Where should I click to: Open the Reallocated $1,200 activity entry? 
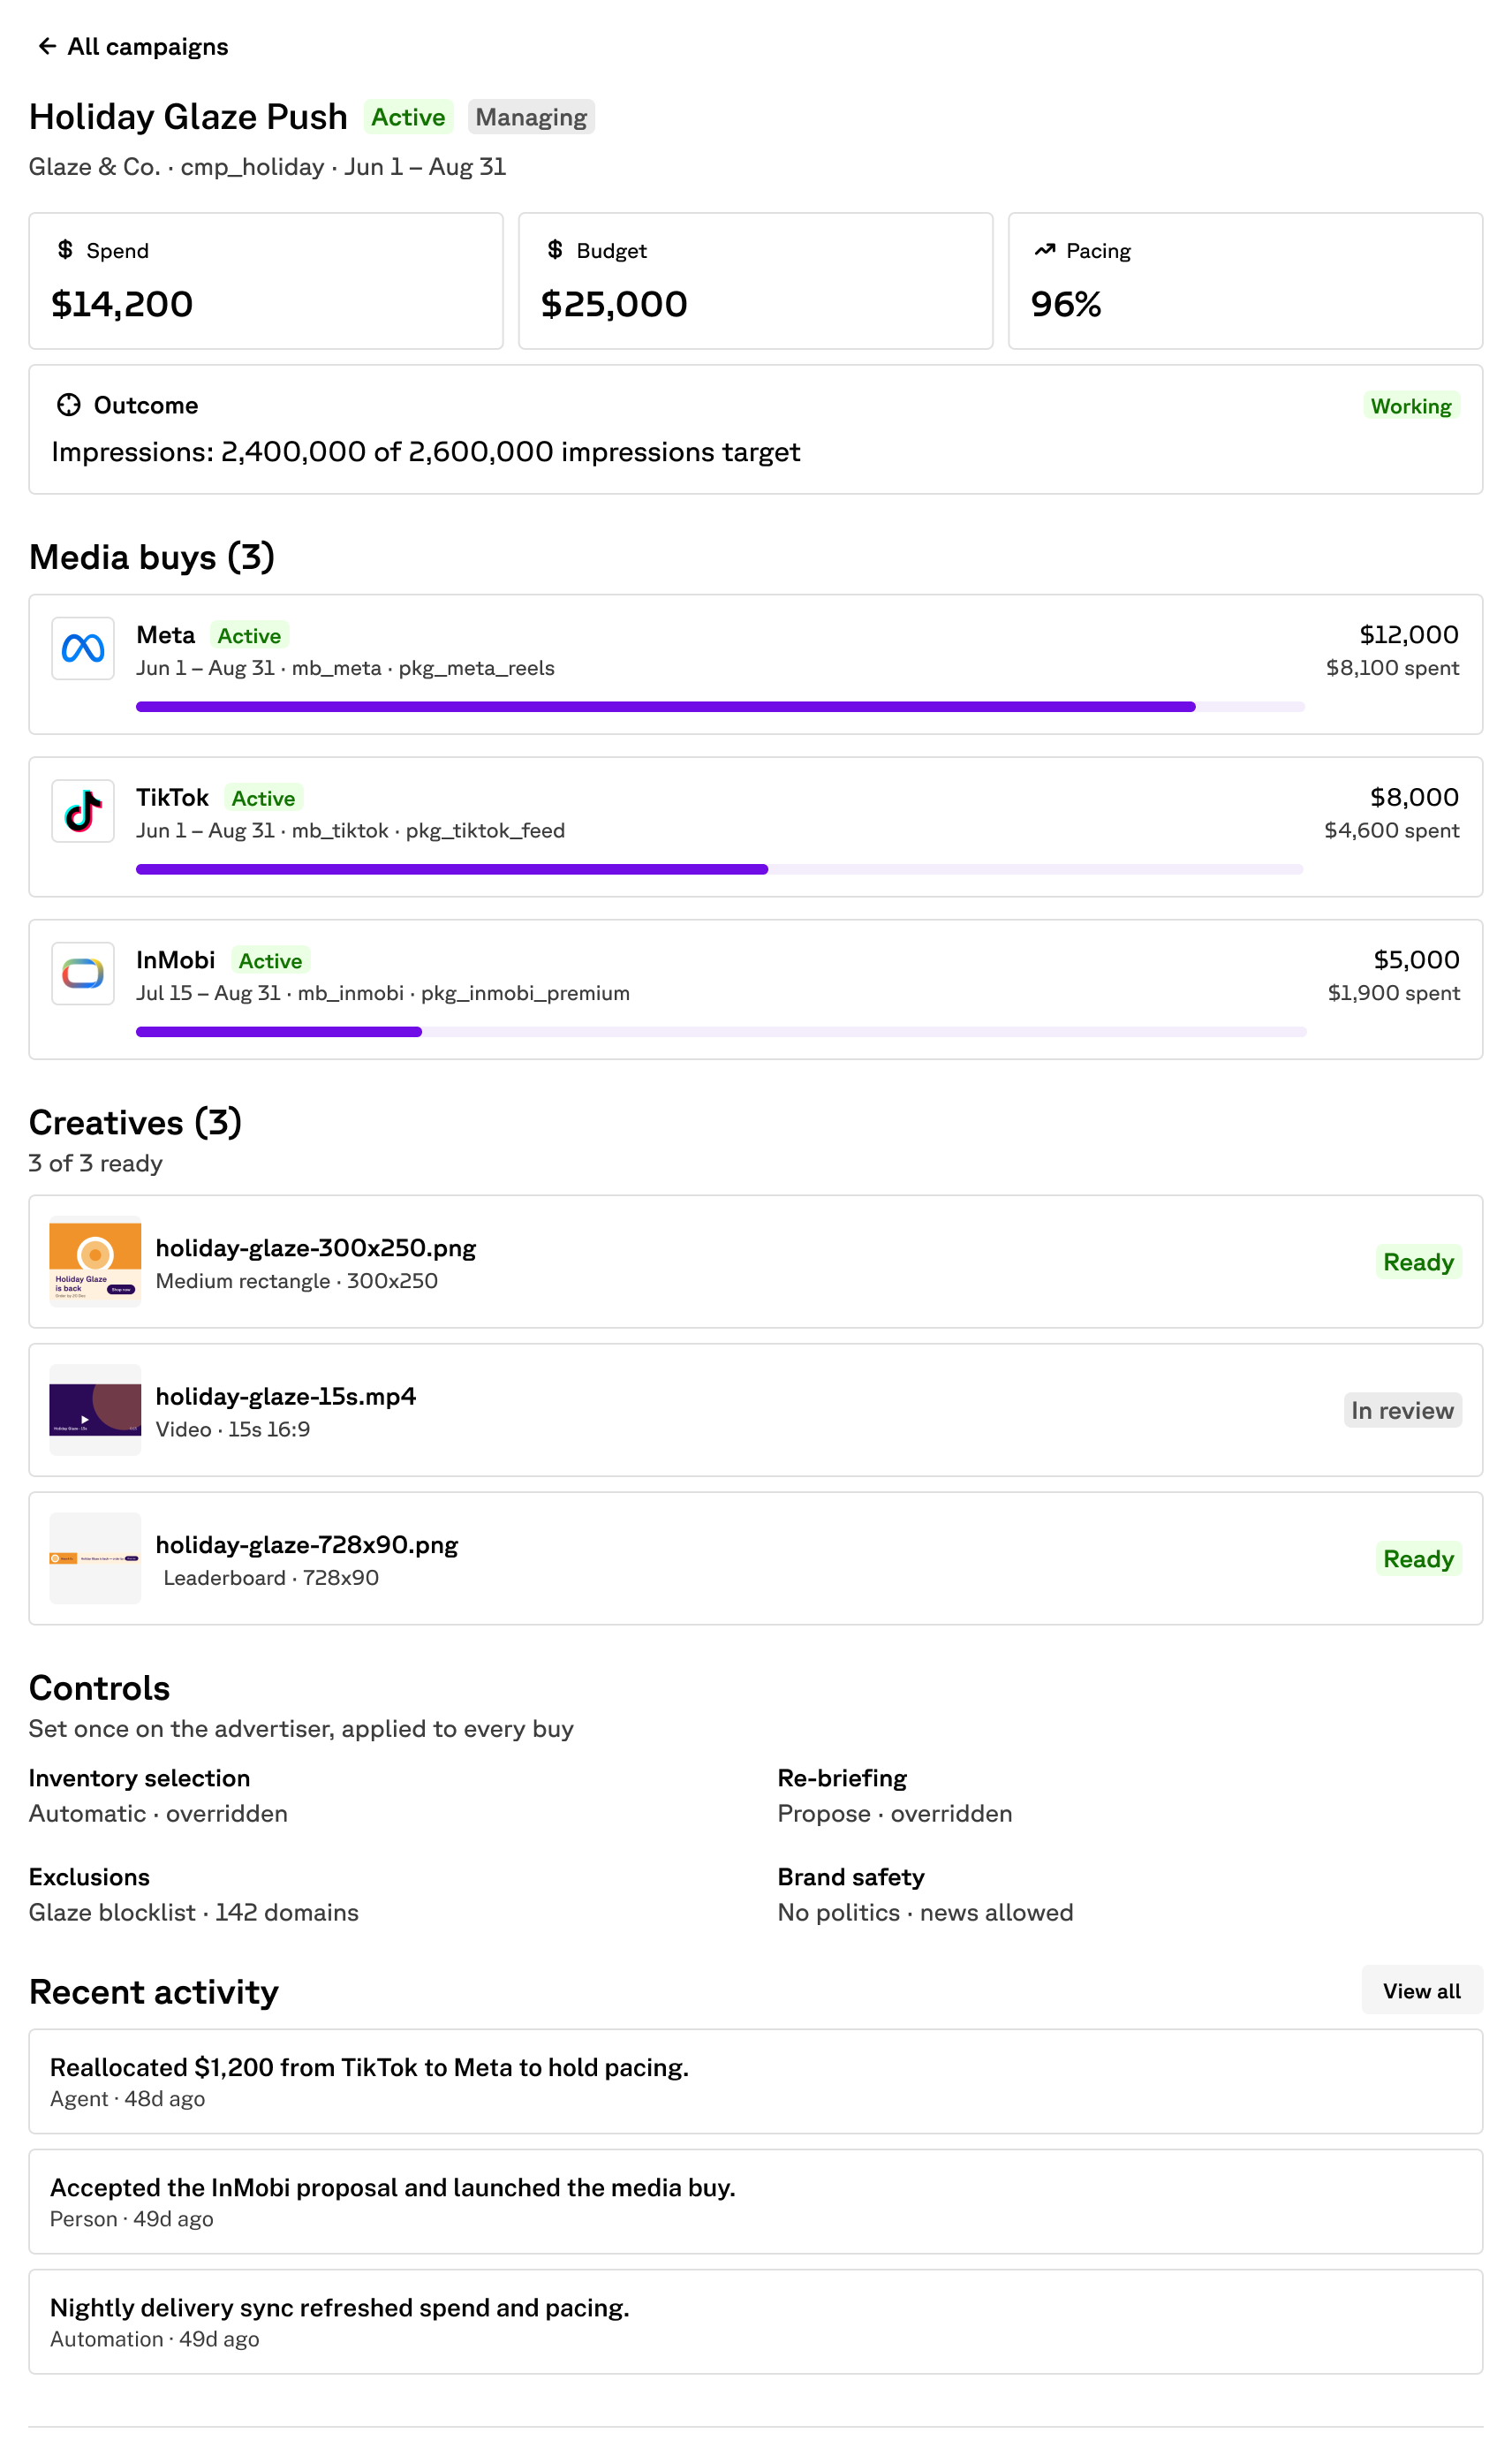pyautogui.click(x=756, y=2081)
